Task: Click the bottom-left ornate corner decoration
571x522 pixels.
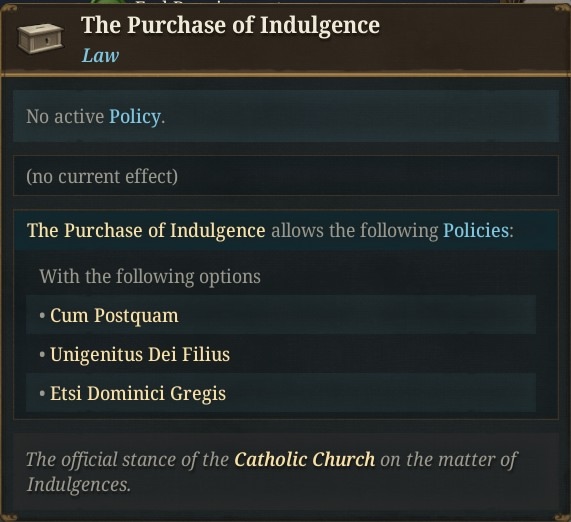Action: tap(9, 517)
